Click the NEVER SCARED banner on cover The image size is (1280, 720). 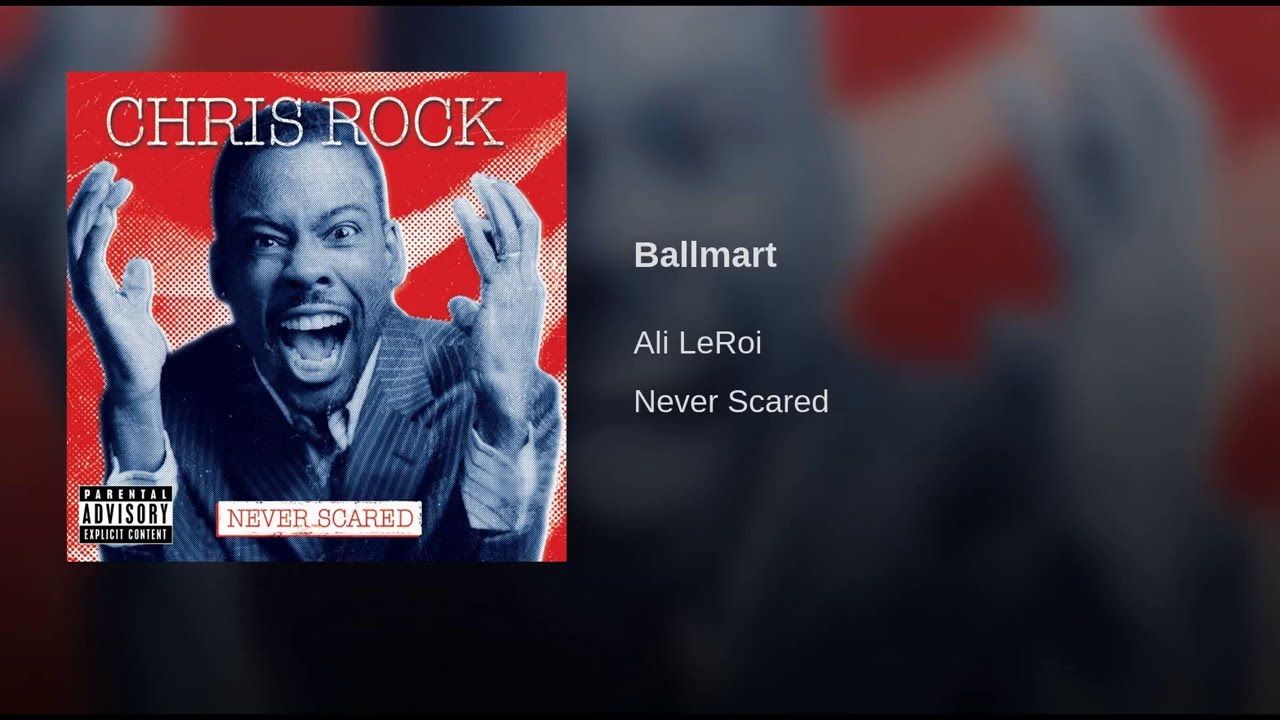pos(320,518)
